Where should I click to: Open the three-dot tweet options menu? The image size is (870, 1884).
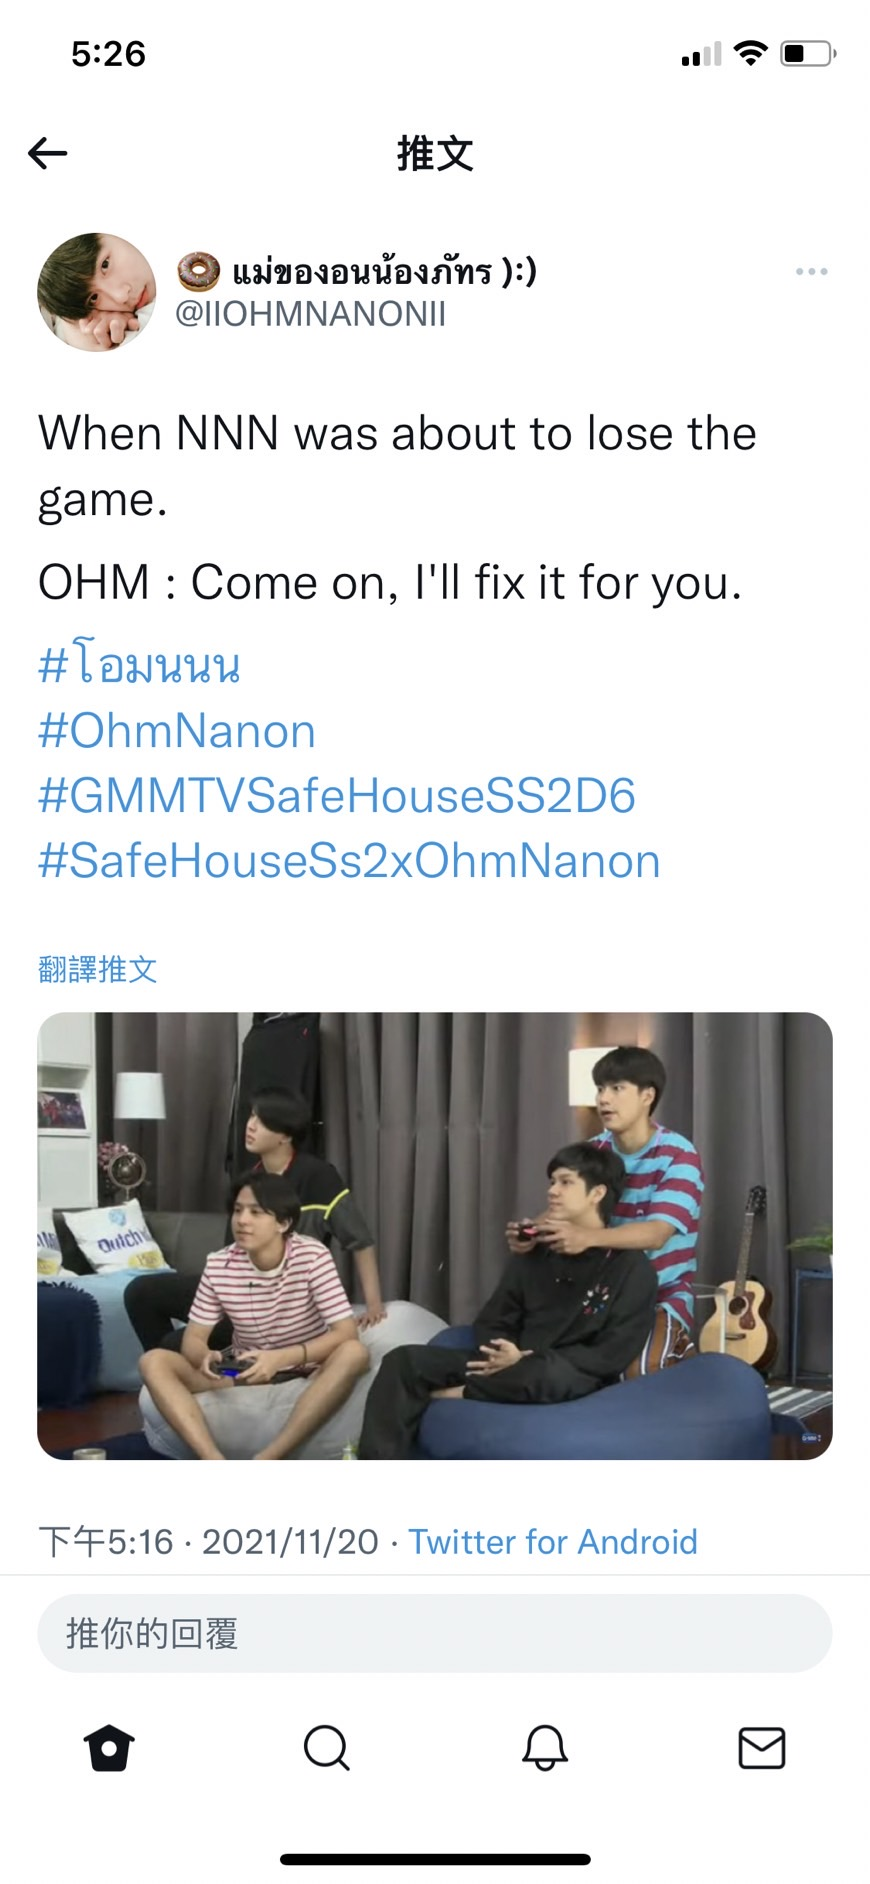click(811, 271)
